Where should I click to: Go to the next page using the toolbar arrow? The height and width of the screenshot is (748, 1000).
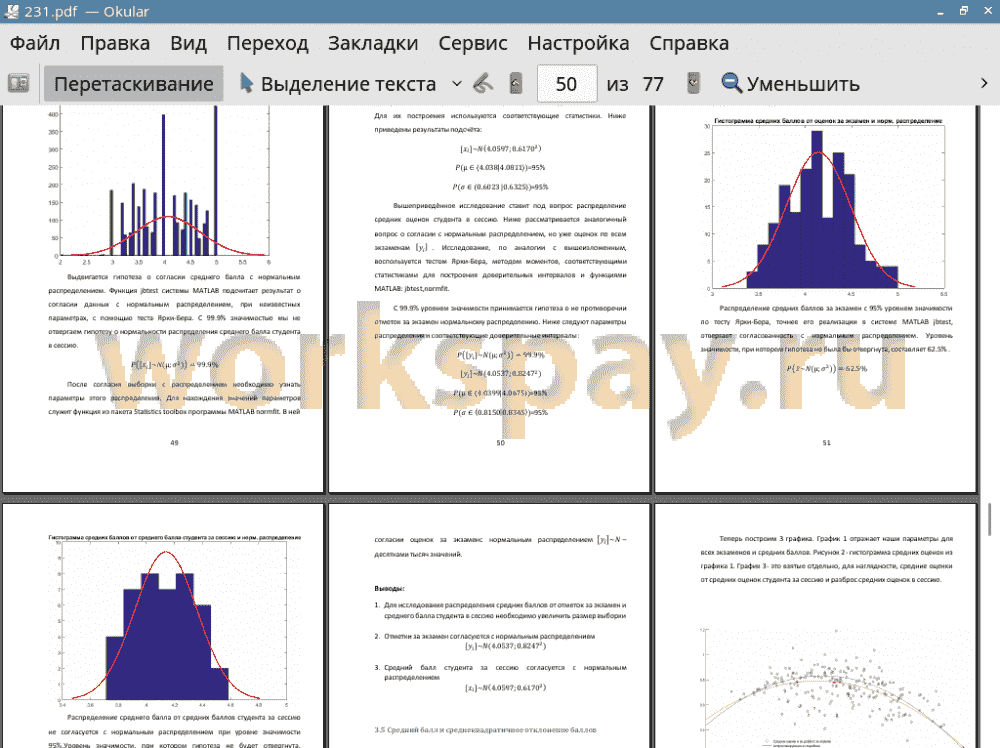click(693, 84)
